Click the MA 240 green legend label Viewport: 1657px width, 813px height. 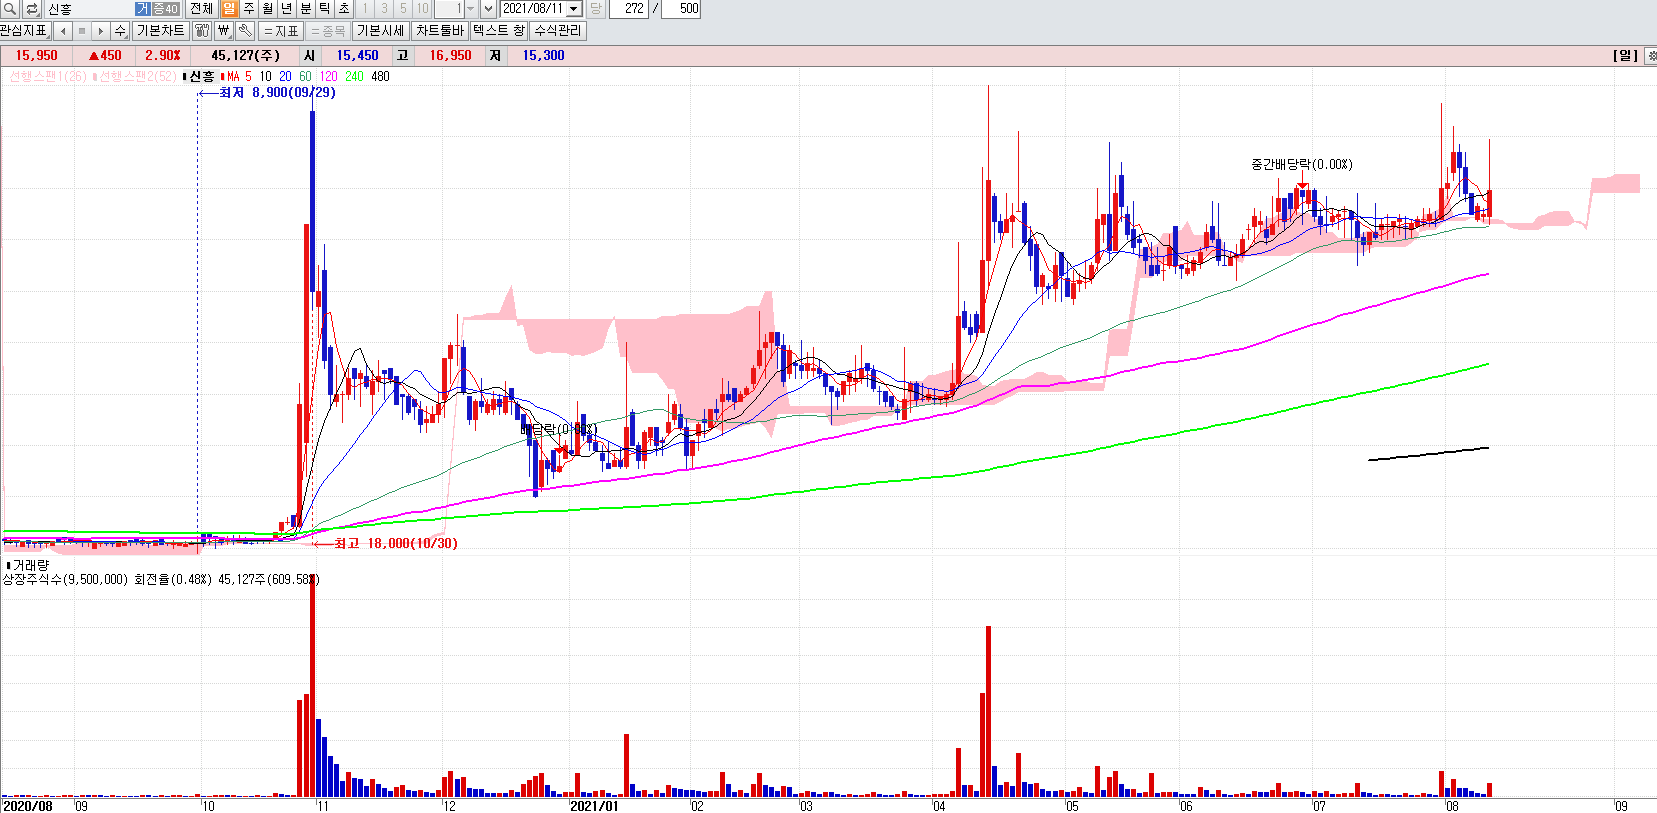tap(354, 76)
